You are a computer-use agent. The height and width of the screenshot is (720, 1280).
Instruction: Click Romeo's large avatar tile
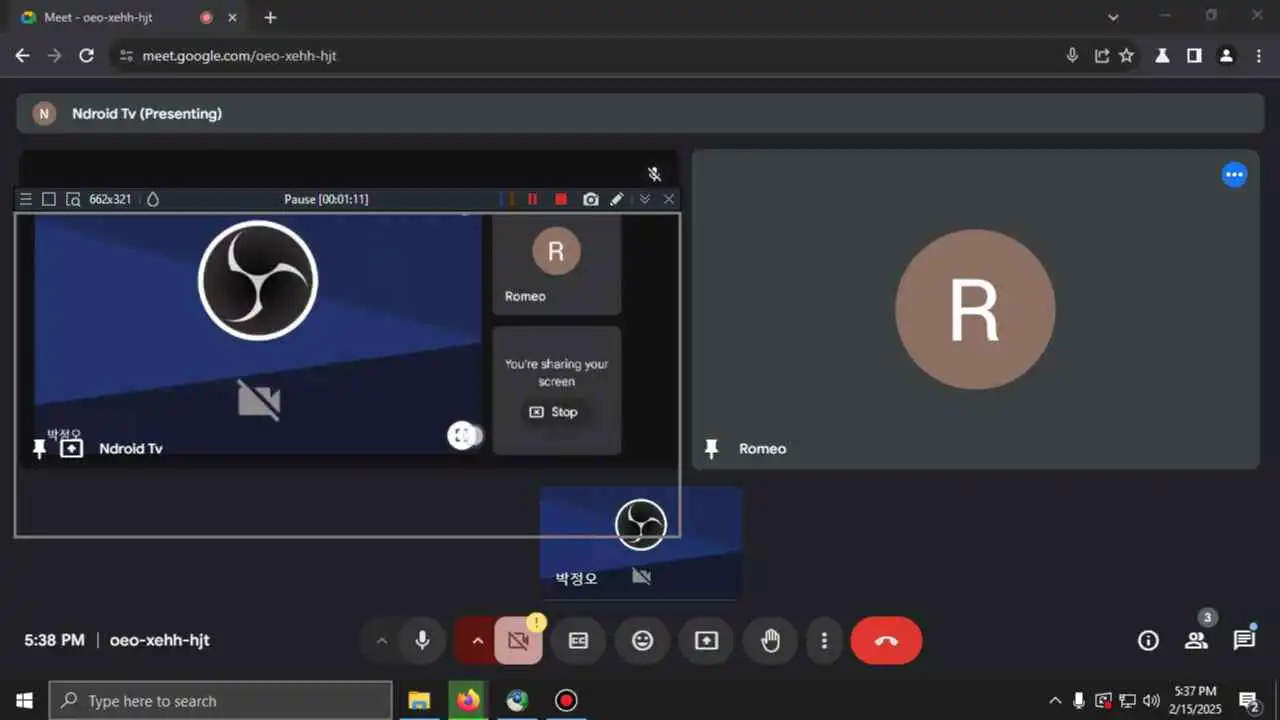click(x=975, y=309)
